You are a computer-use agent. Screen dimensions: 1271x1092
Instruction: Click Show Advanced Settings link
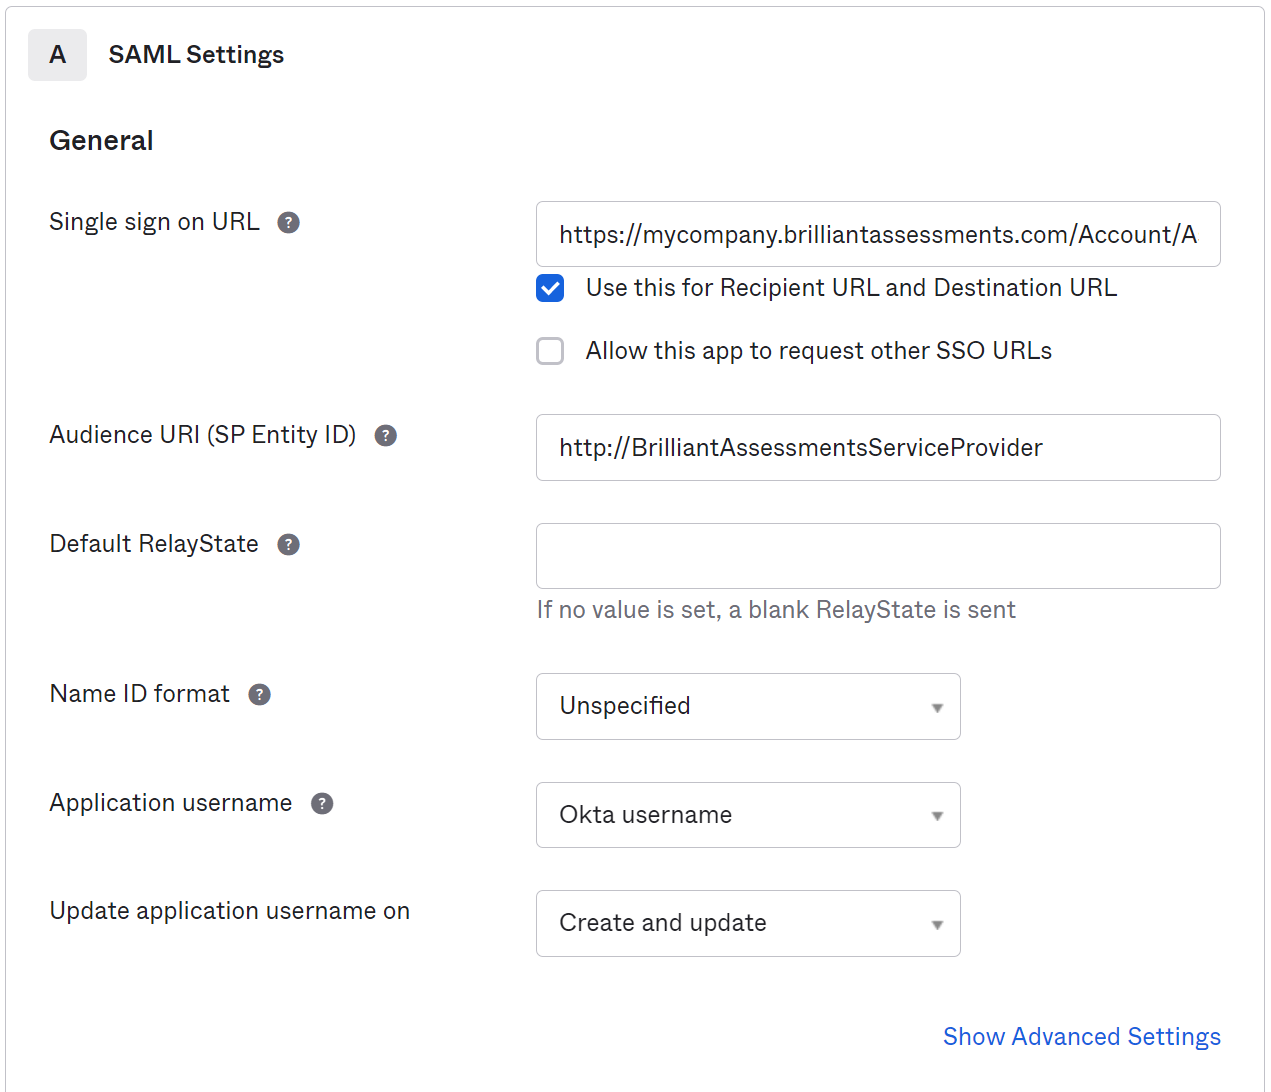click(1081, 1036)
